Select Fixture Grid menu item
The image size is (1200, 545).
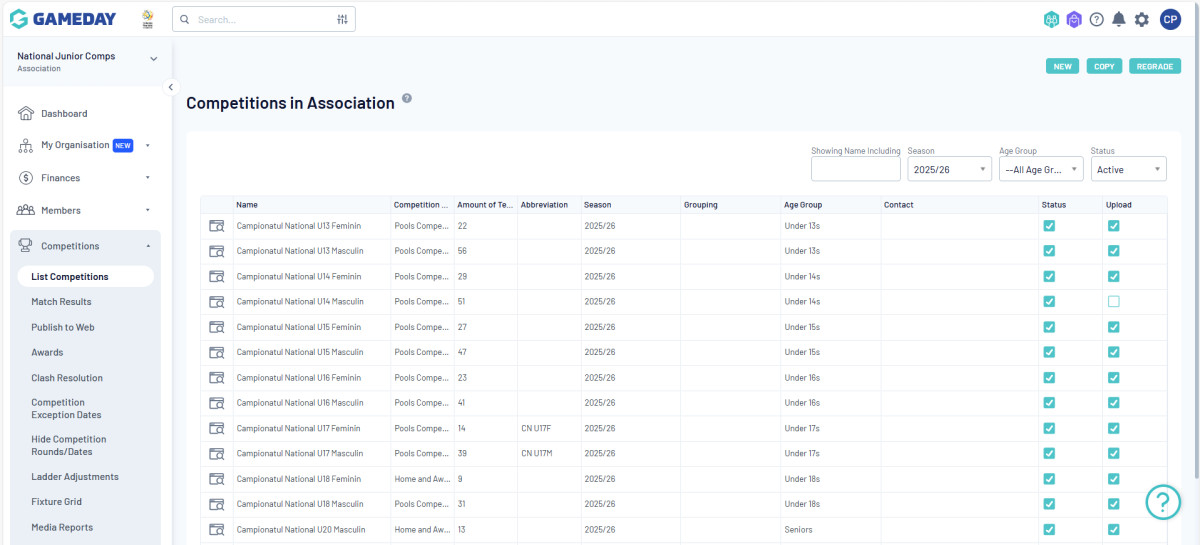pyautogui.click(x=56, y=502)
